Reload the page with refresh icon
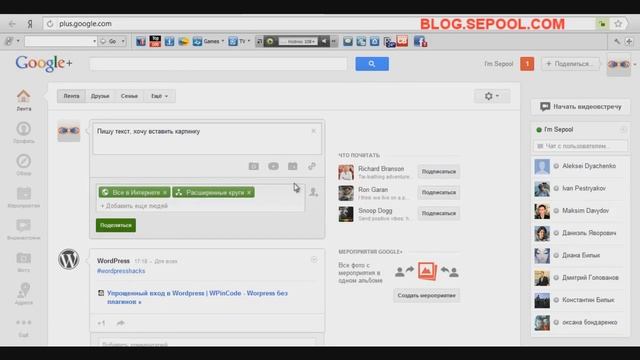 coord(50,24)
